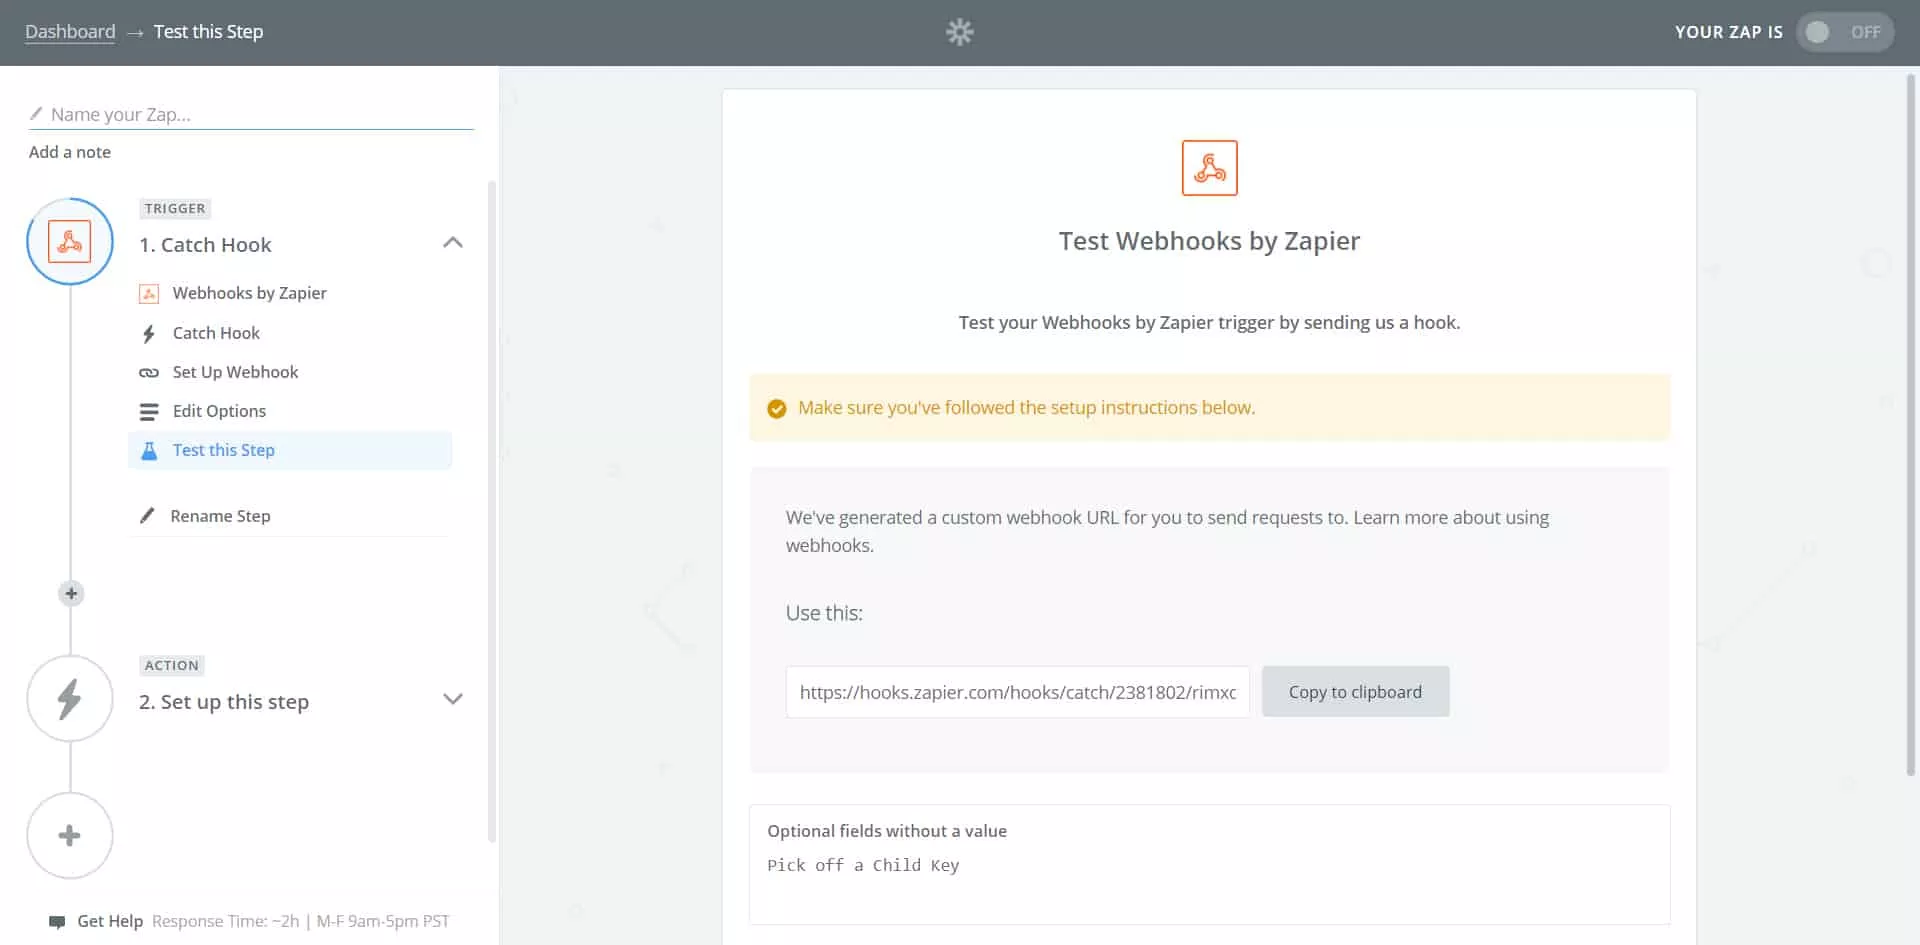Click the lightning bolt action step circle

point(70,699)
